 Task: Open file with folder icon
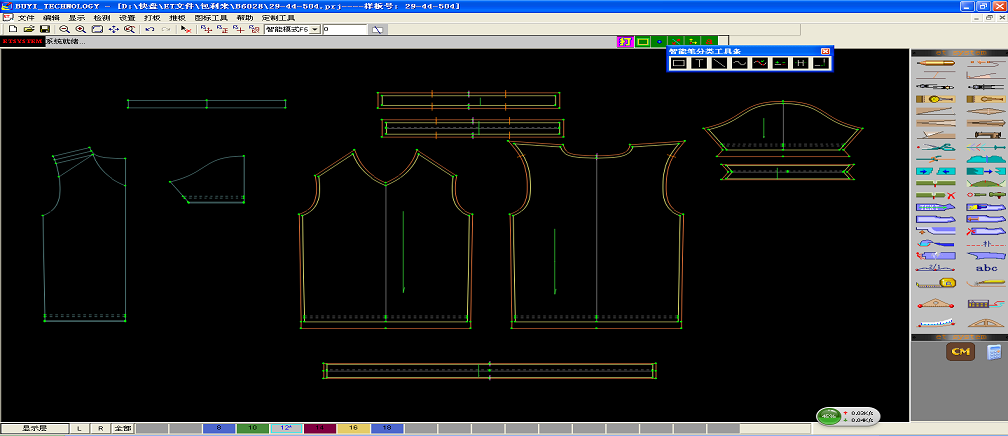(28, 29)
